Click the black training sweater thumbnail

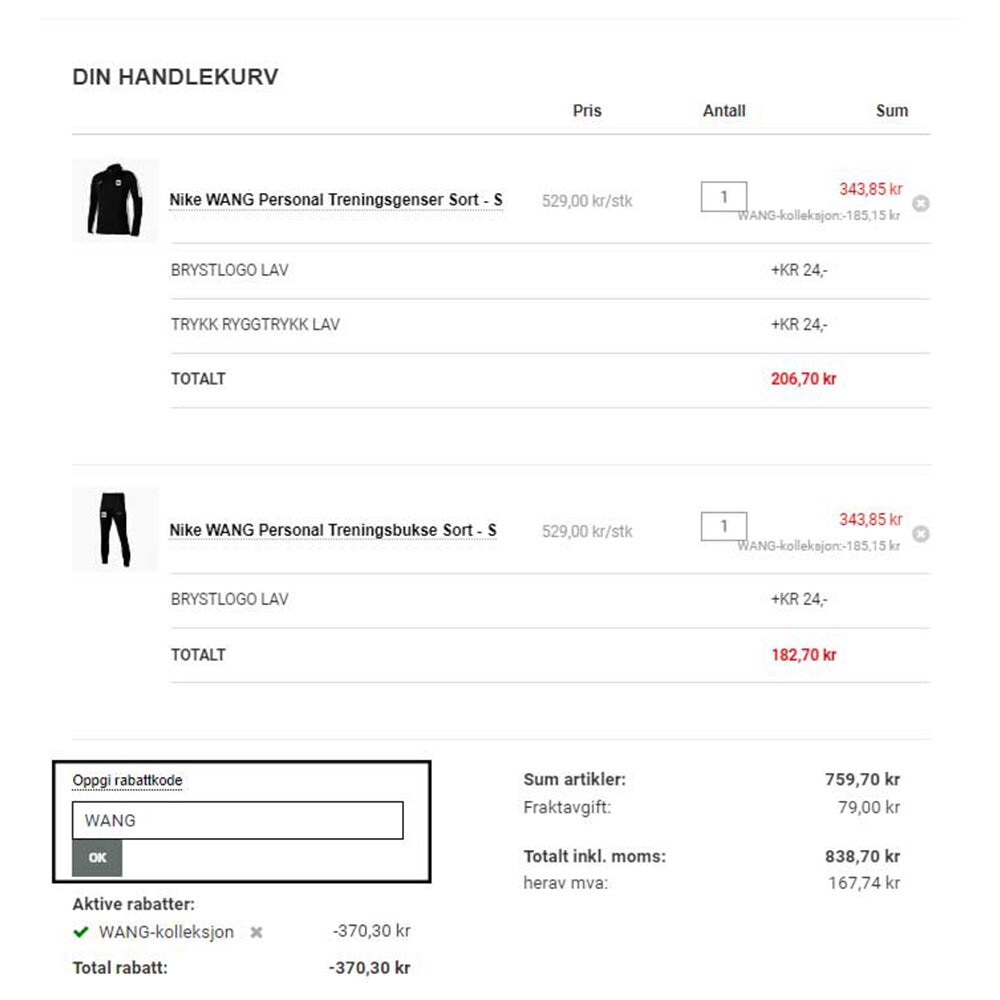(115, 200)
